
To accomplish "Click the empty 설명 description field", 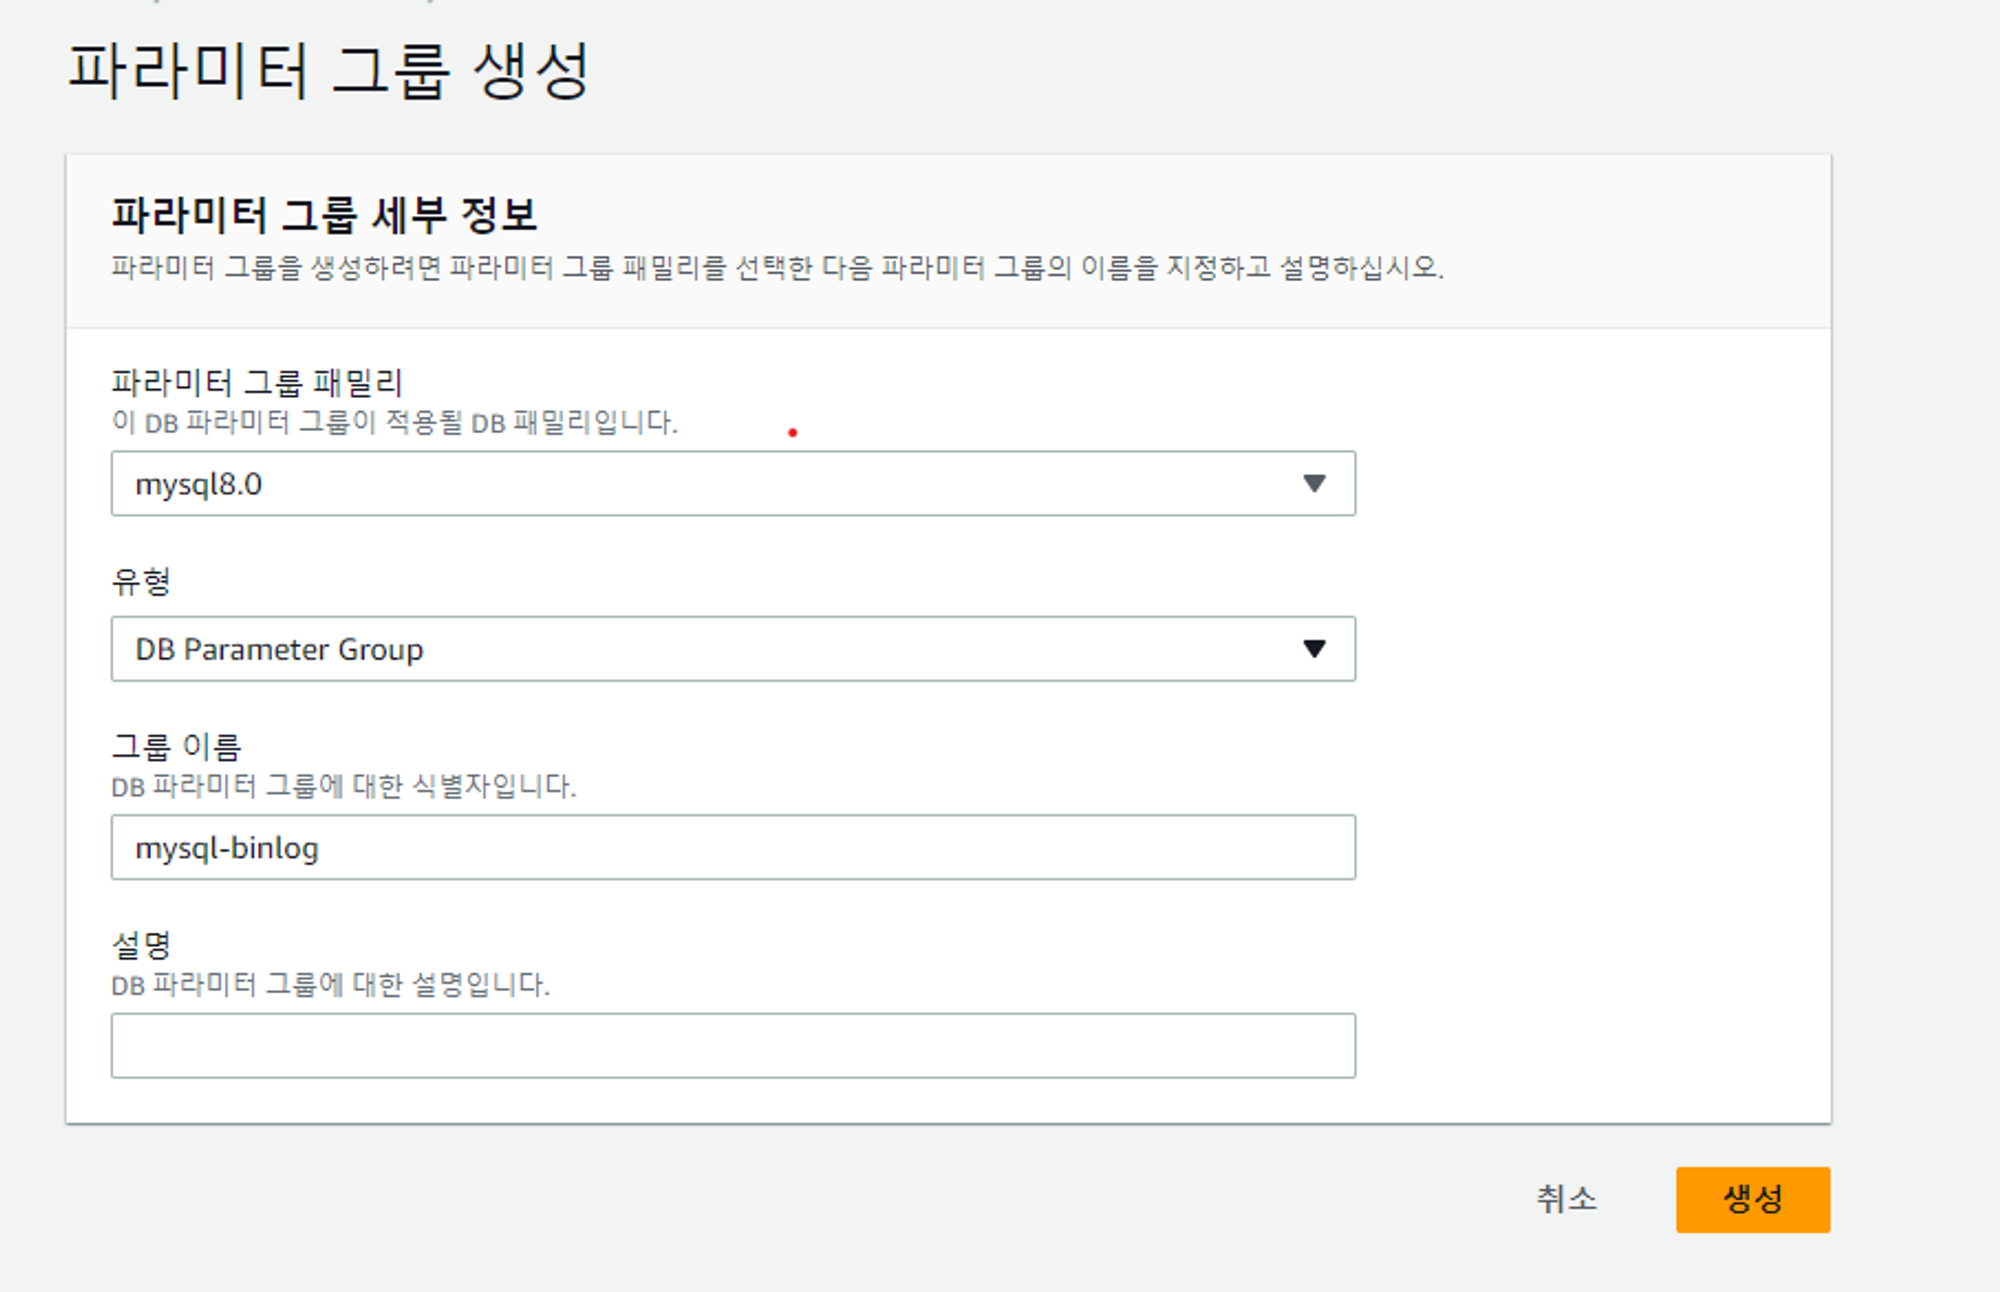I will click(x=732, y=1046).
